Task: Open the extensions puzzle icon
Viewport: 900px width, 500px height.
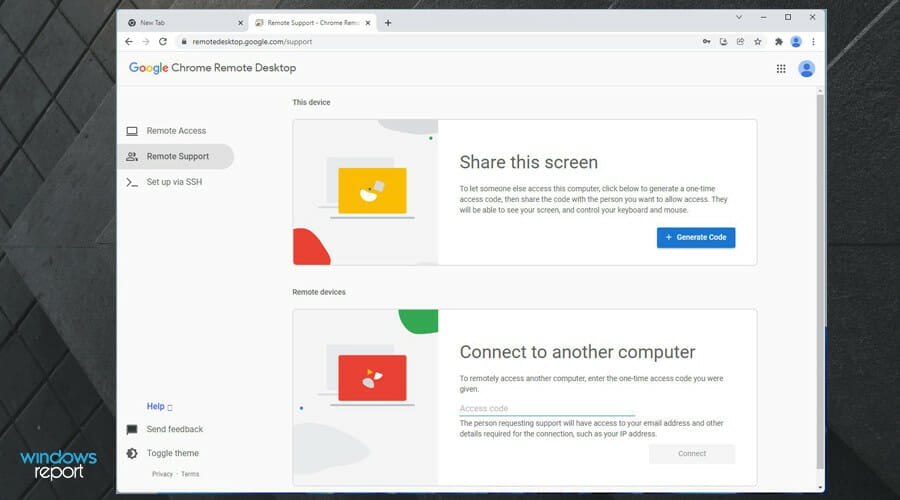Action: tap(778, 41)
